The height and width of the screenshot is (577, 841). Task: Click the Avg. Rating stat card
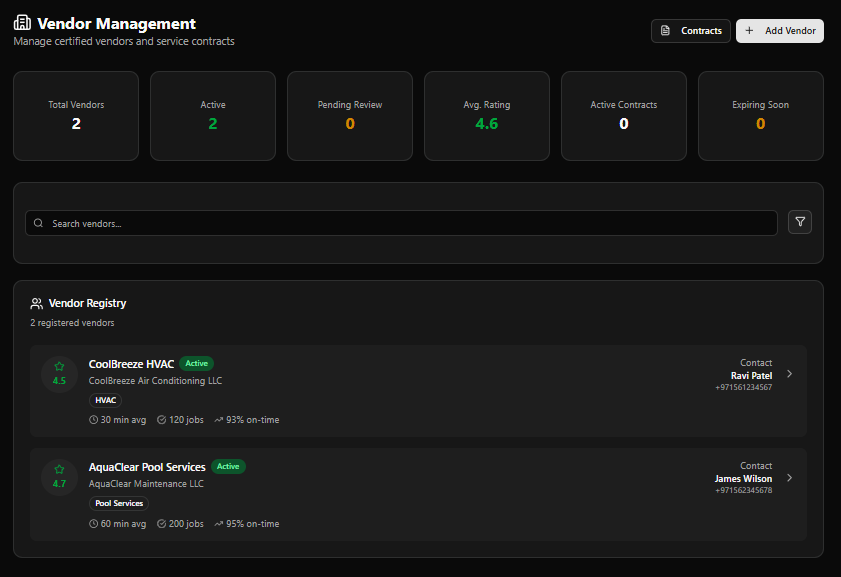click(x=487, y=116)
